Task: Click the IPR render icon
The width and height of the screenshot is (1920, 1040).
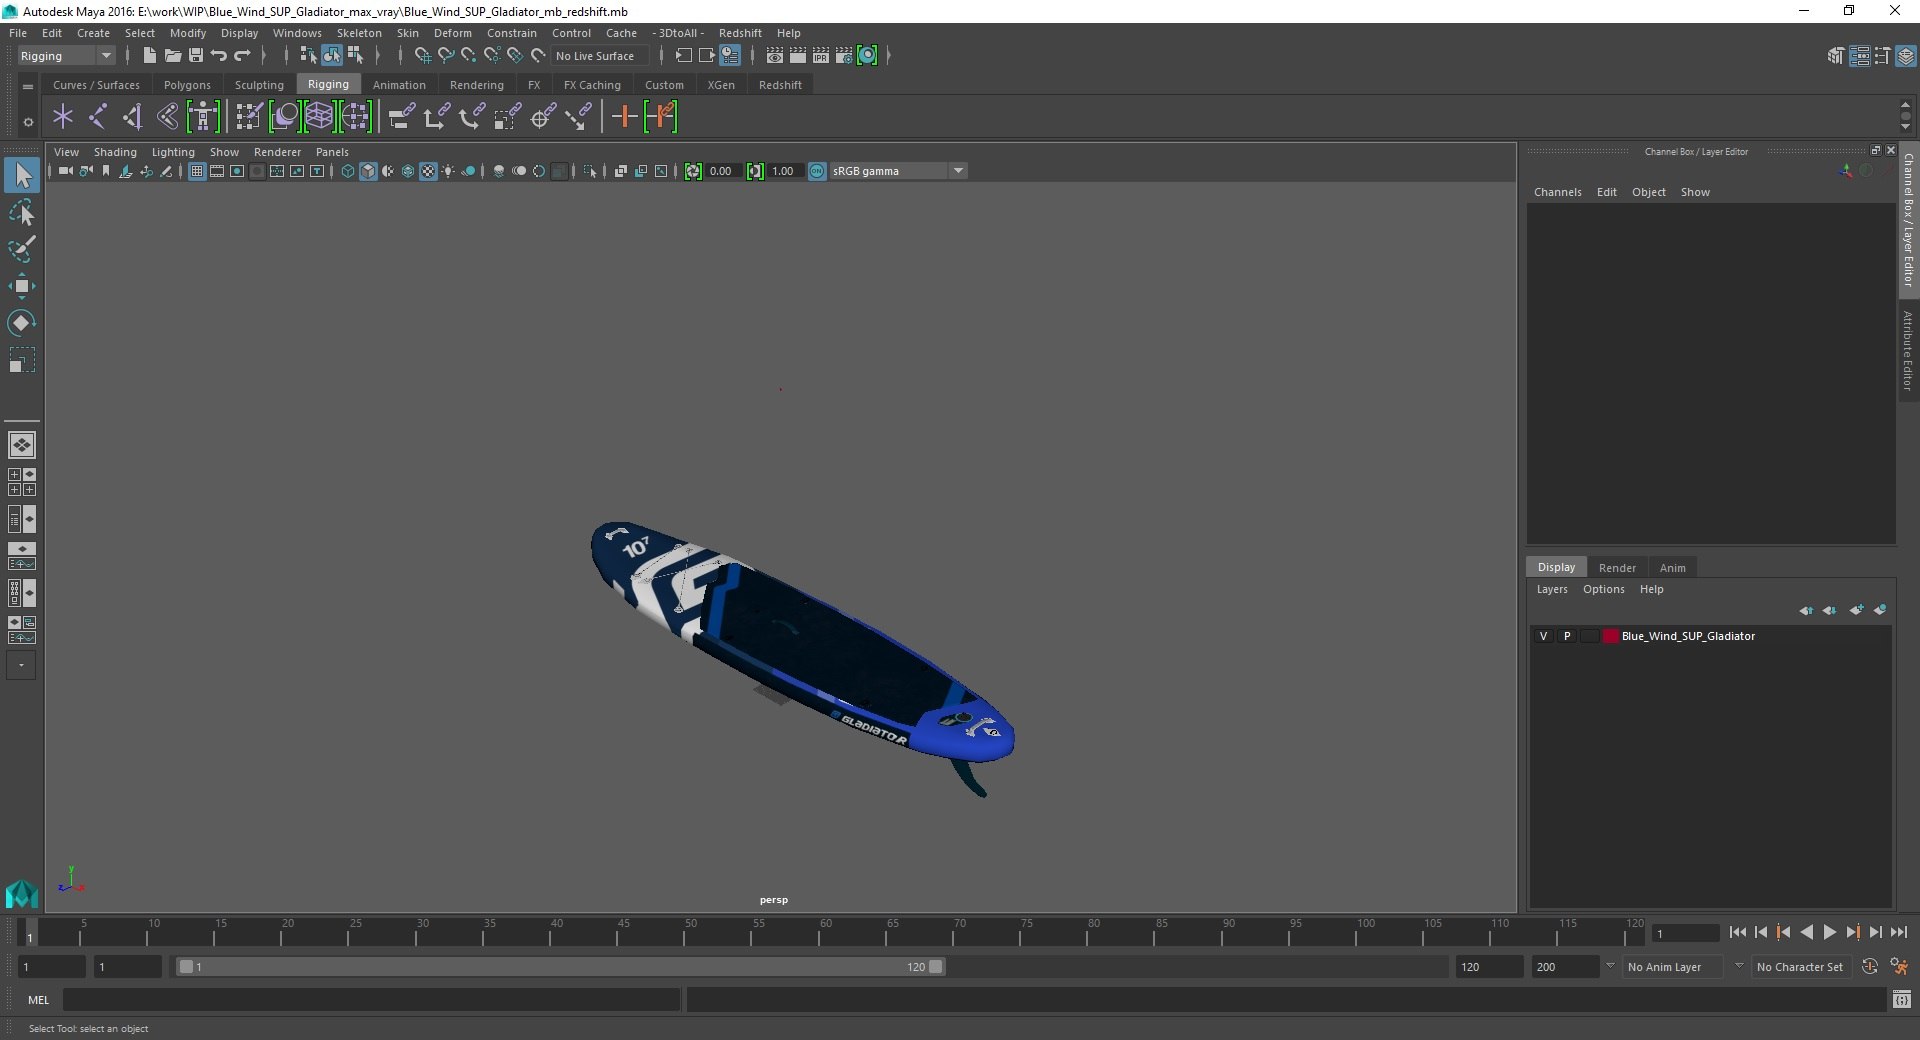Action: click(x=821, y=56)
